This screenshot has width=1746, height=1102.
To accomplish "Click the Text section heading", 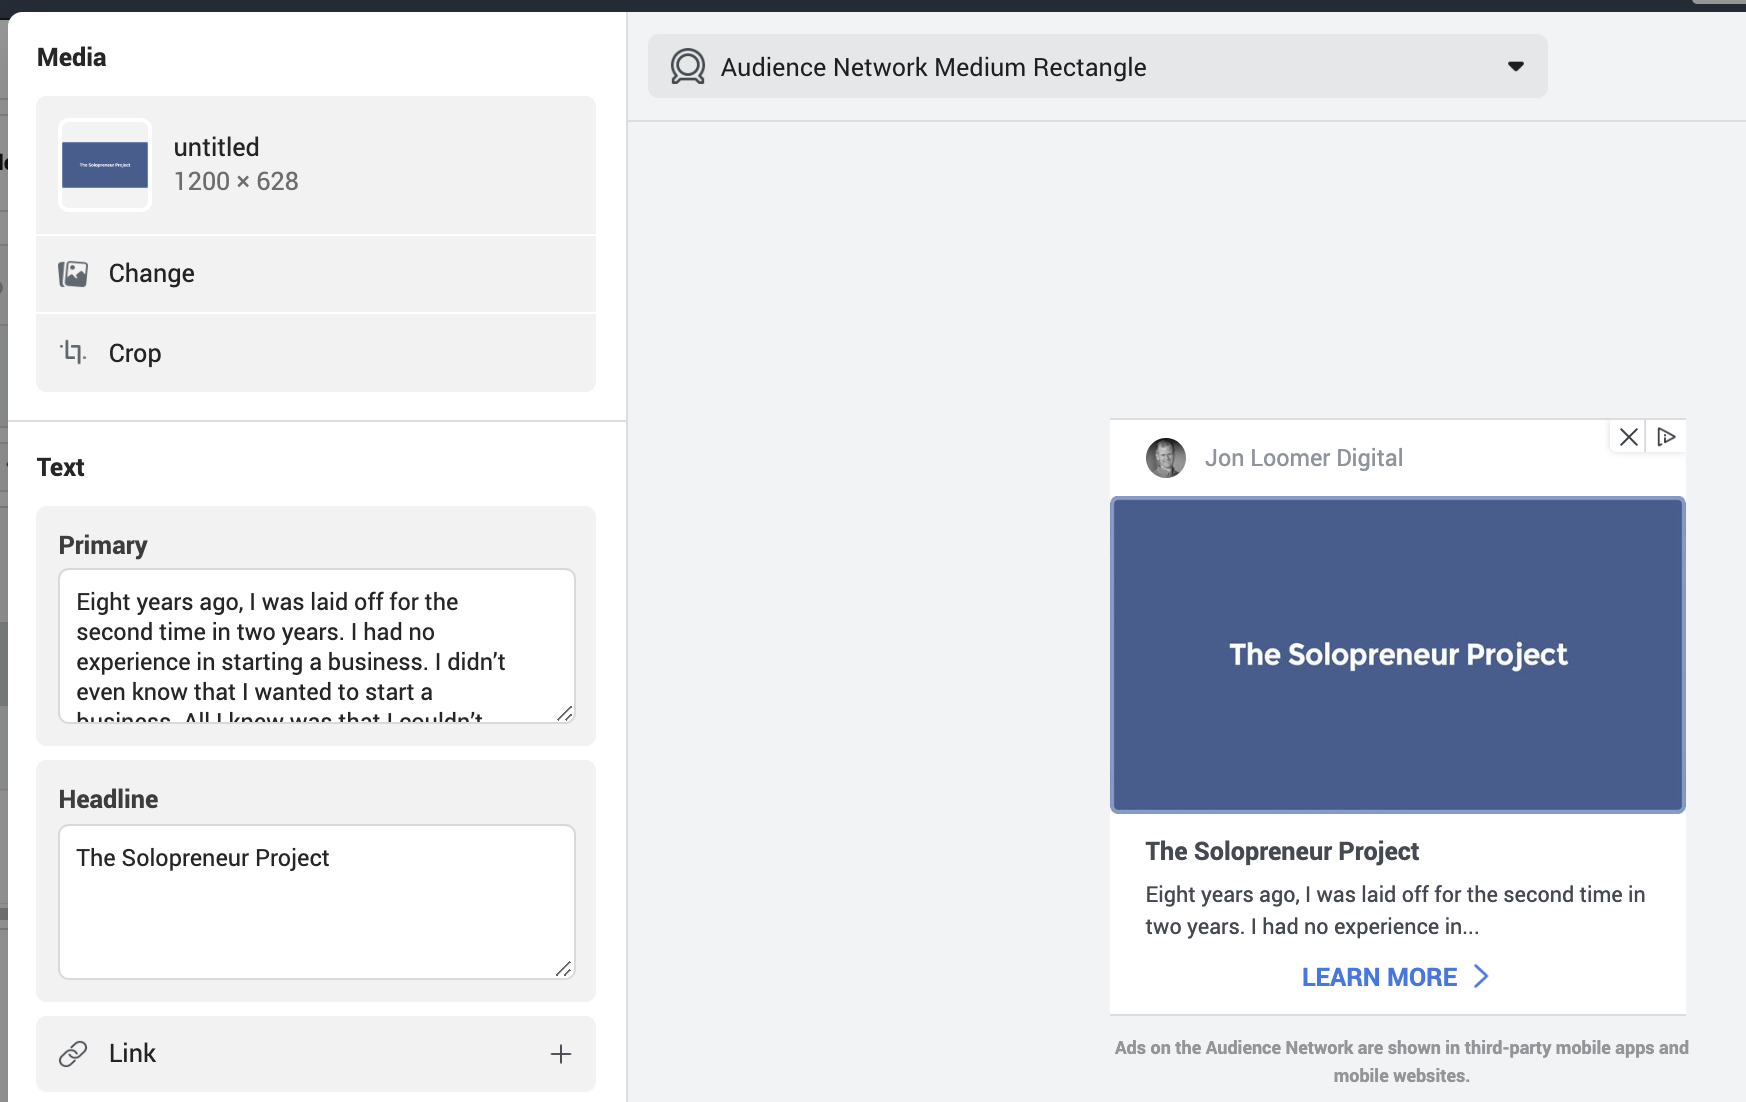I will [x=61, y=467].
